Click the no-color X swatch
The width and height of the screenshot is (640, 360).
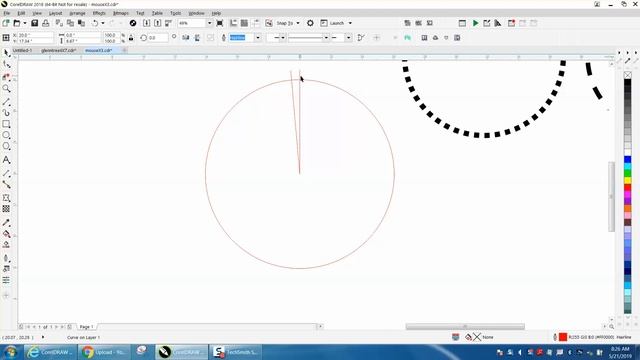point(628,75)
